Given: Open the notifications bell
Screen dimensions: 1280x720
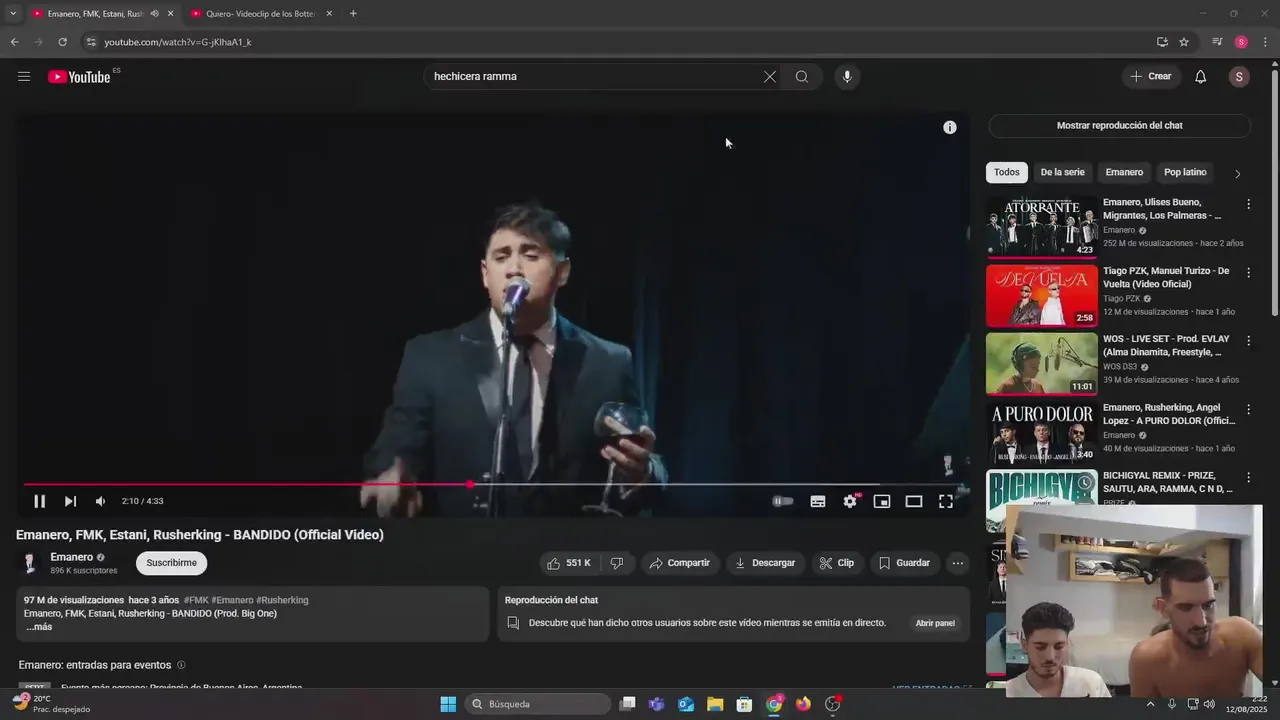Looking at the screenshot, I should [1201, 76].
